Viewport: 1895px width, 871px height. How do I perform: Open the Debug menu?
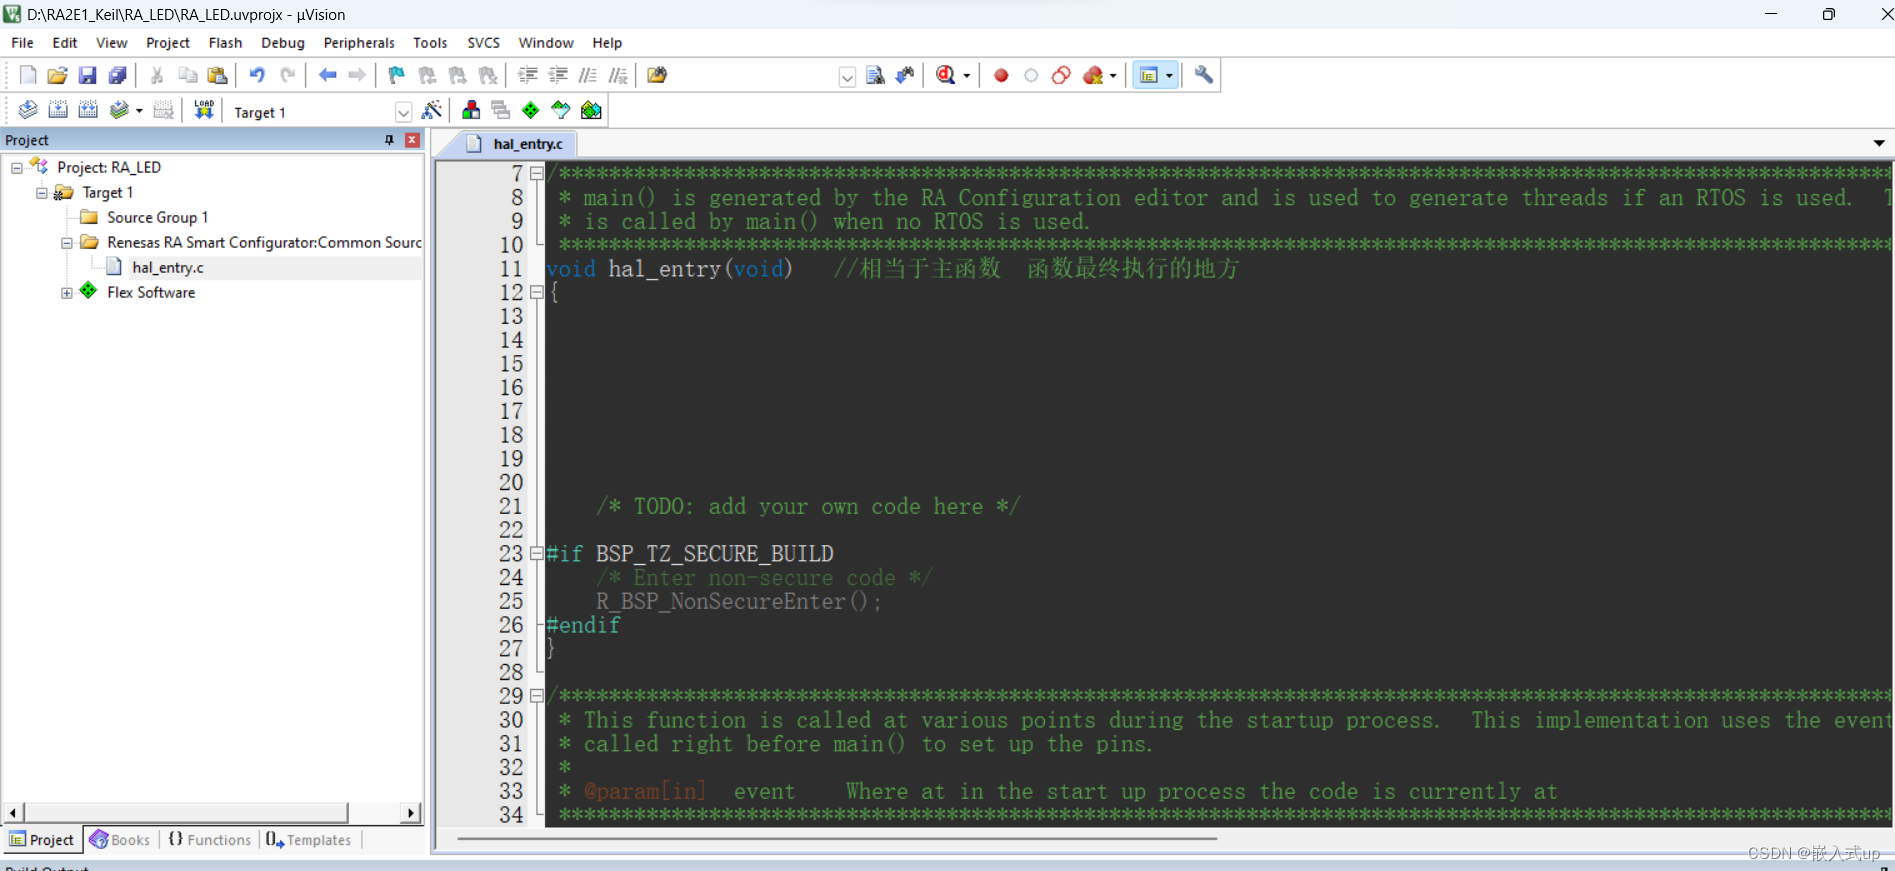[283, 43]
